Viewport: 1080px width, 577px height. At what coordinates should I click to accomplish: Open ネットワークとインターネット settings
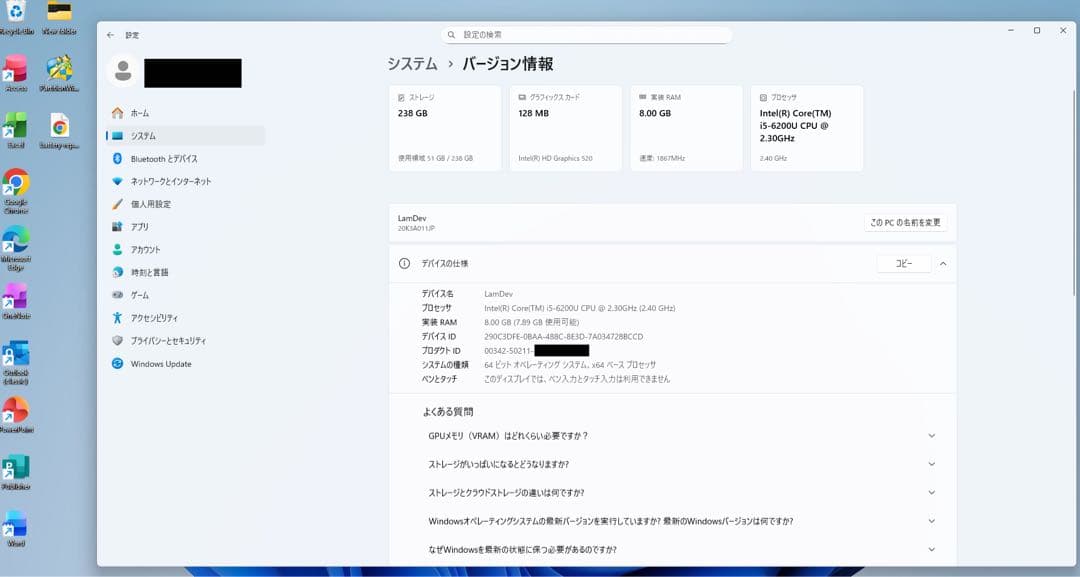(x=178, y=181)
